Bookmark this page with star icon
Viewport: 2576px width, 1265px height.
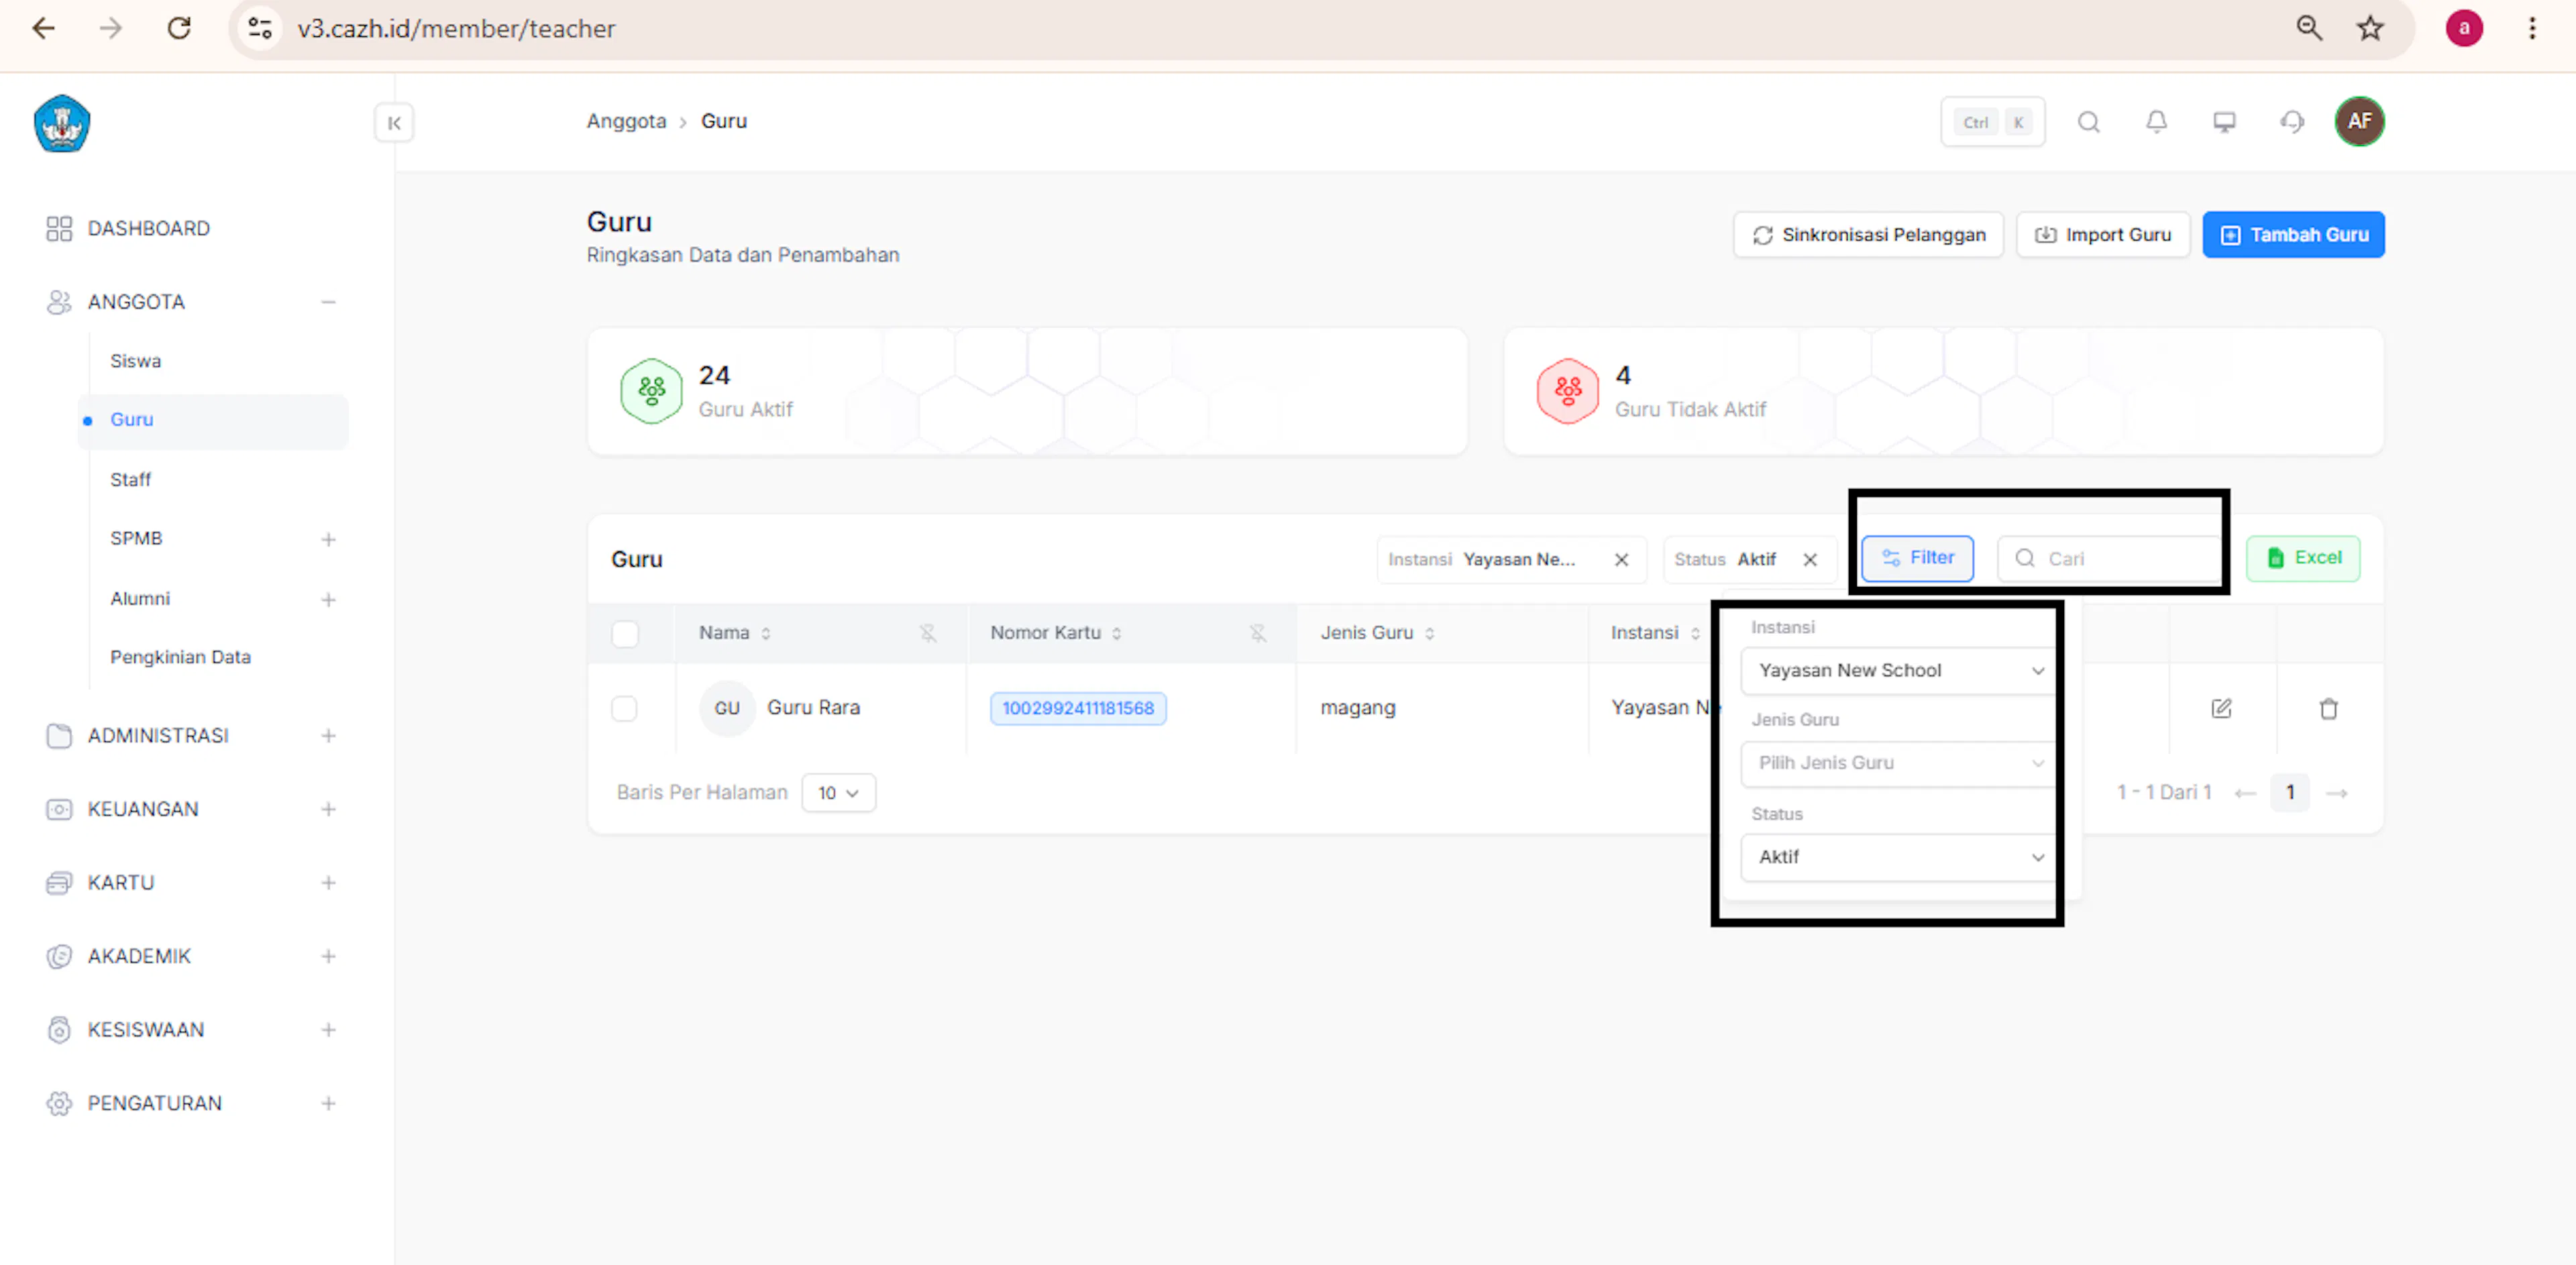click(x=2370, y=28)
